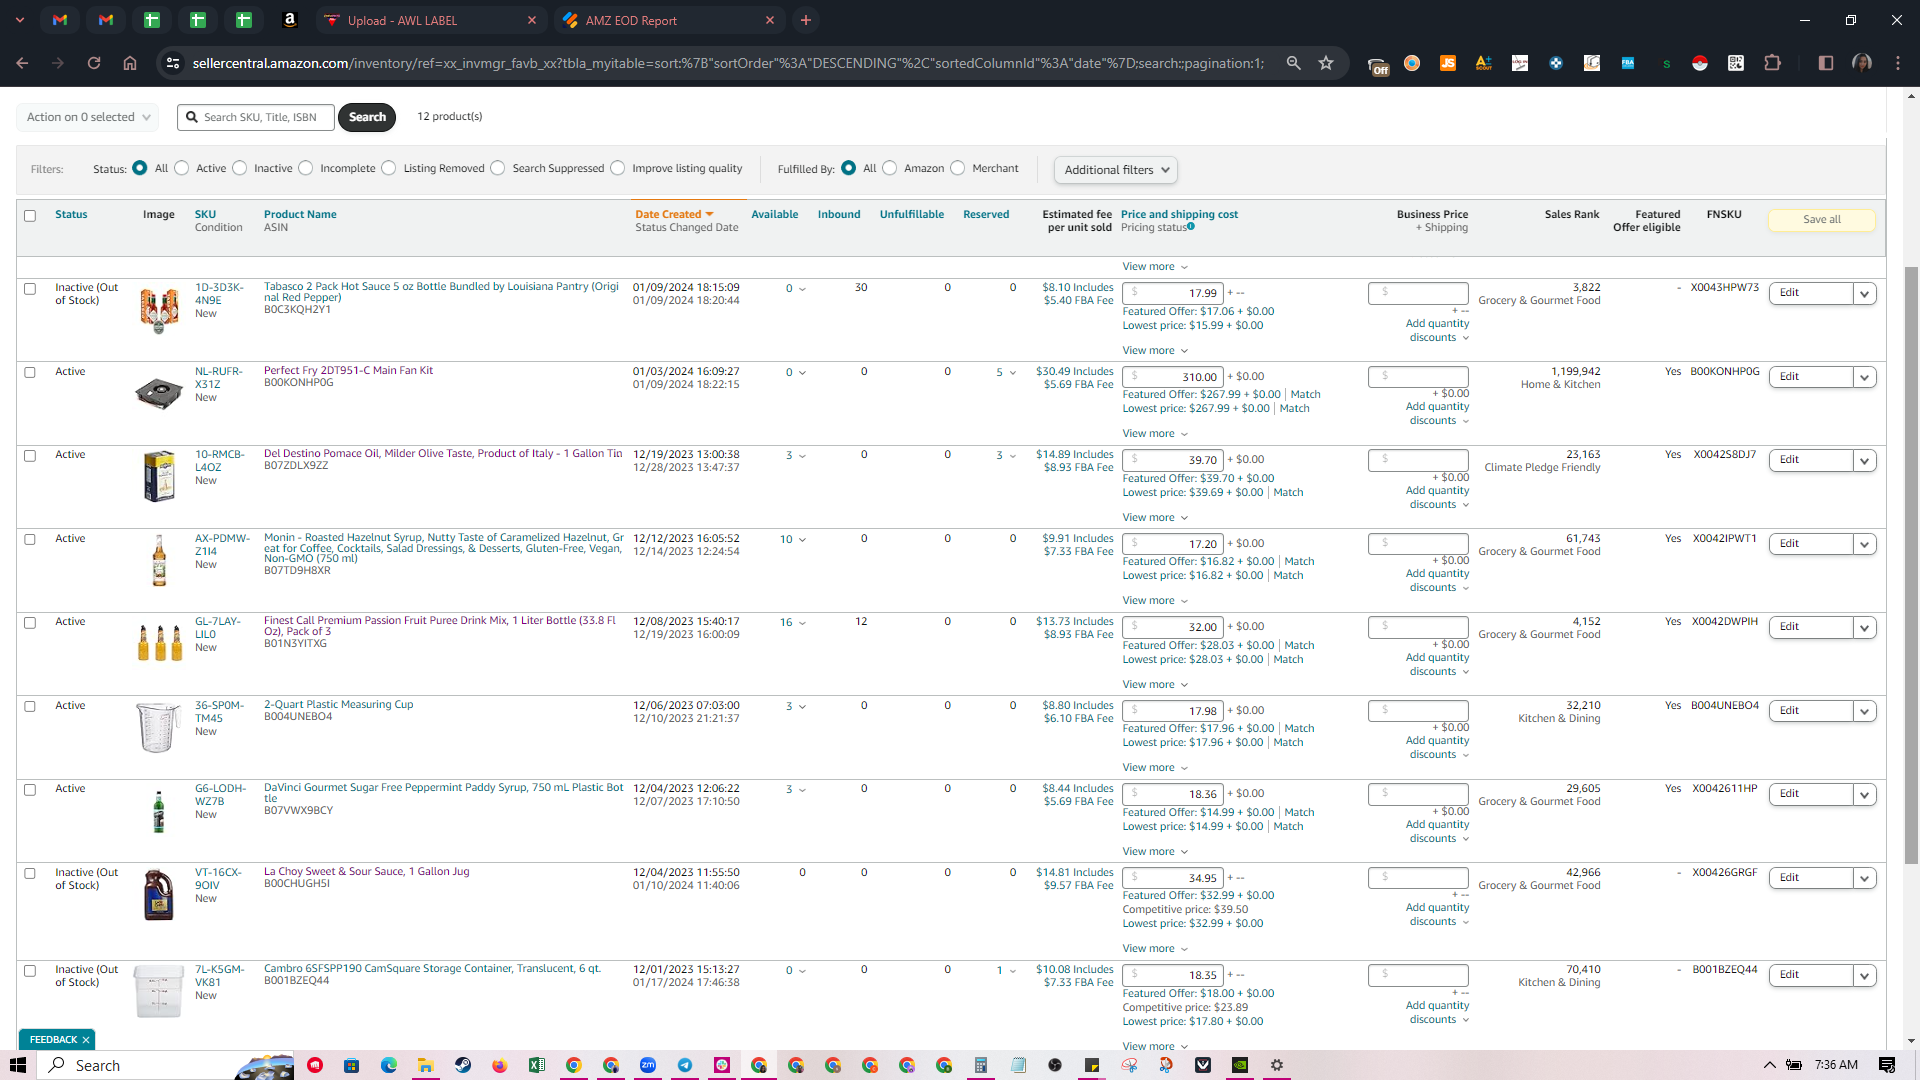Reload the Seller Central page

tap(94, 63)
